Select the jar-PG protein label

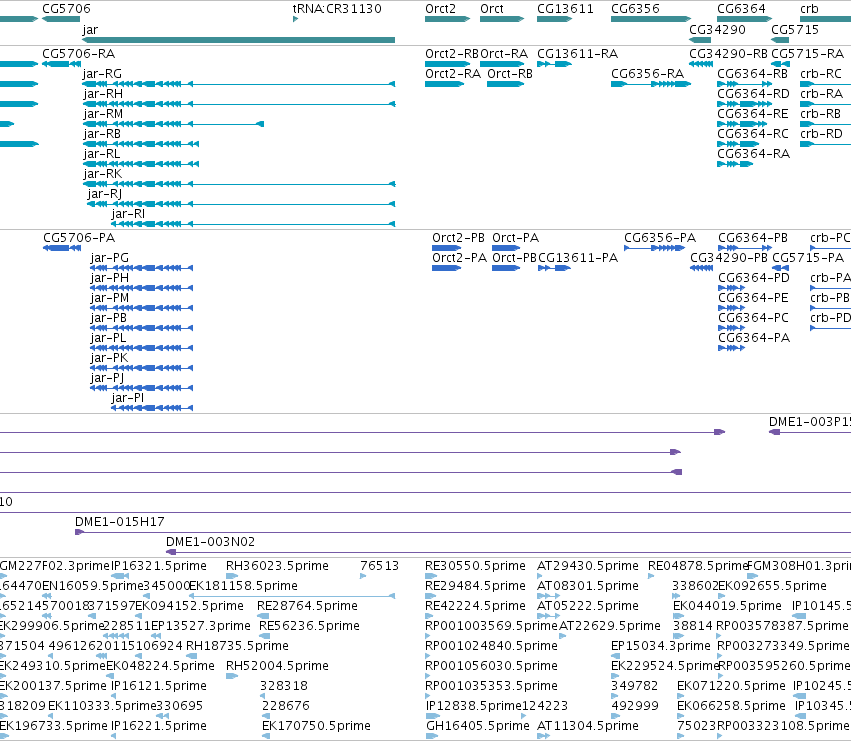pos(110,258)
